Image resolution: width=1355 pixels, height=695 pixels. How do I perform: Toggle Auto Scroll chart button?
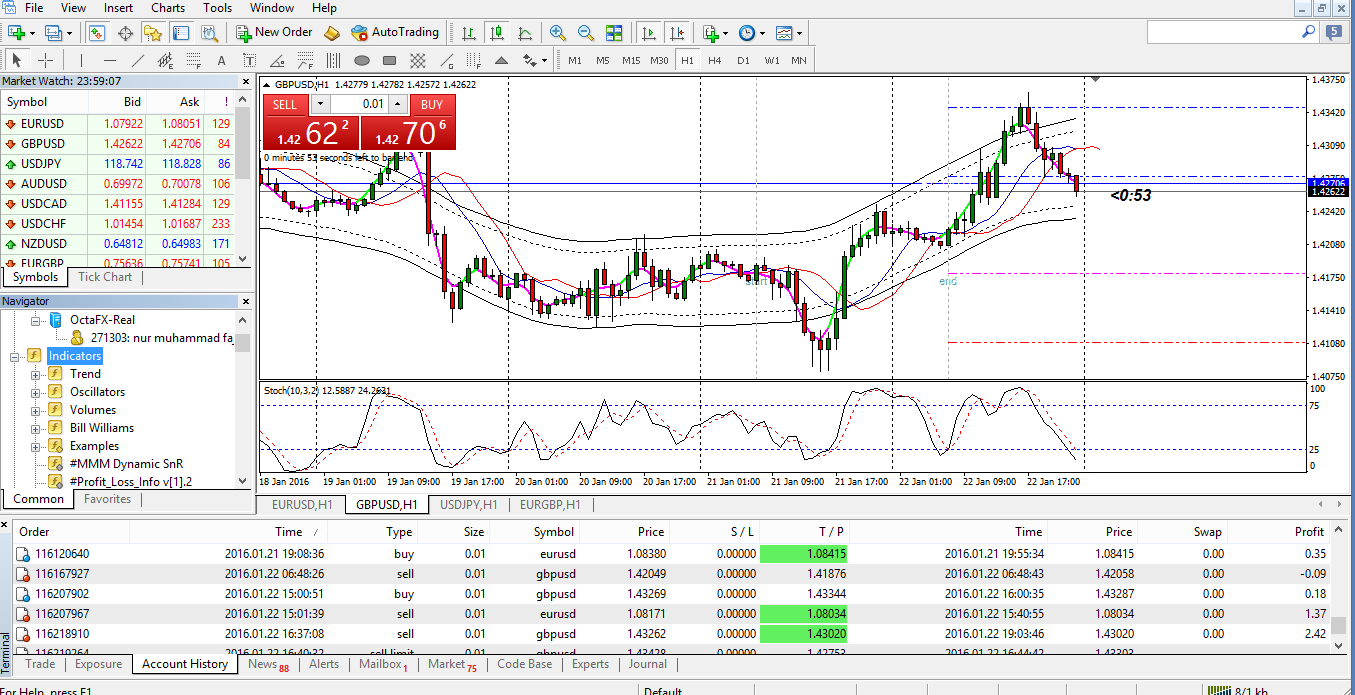(650, 32)
